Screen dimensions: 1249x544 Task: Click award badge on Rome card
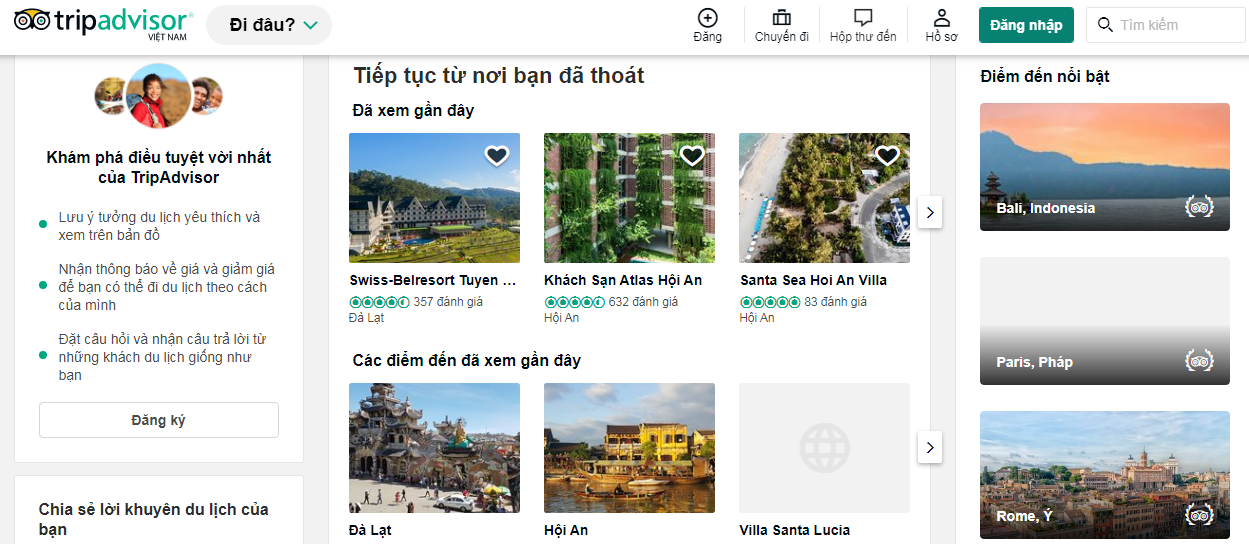coord(1199,515)
